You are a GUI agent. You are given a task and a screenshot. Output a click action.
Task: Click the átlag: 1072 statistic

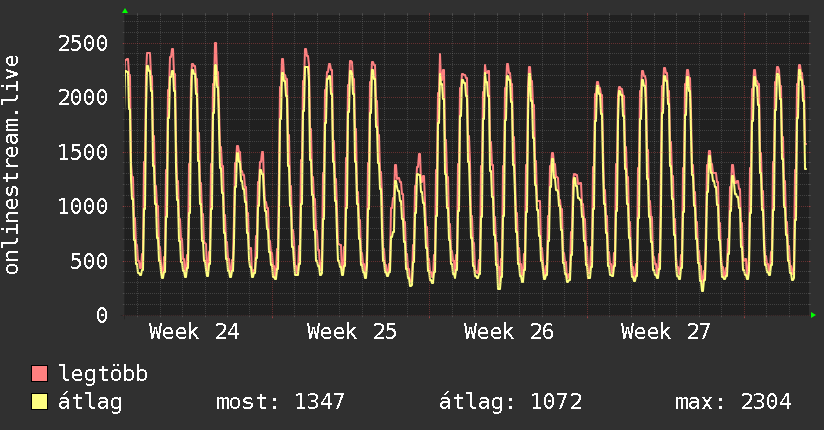point(511,402)
